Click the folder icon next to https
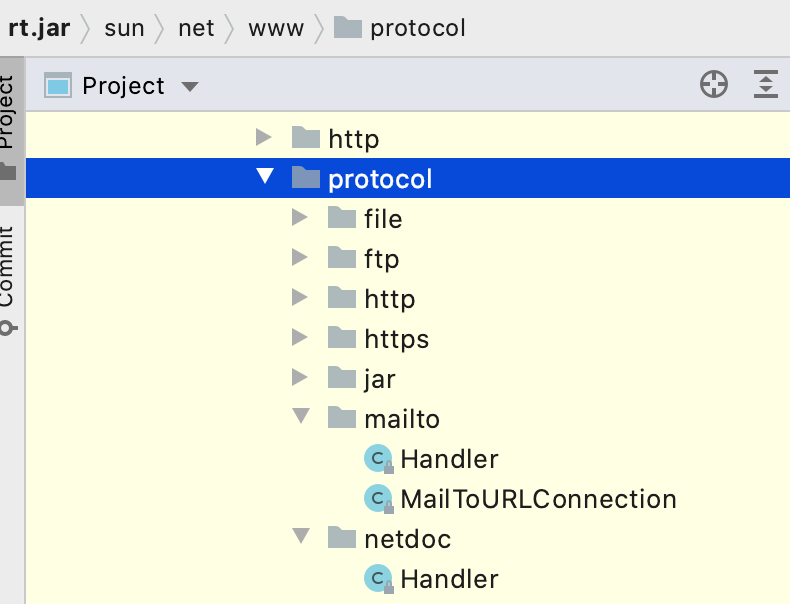The width and height of the screenshot is (790, 604). (x=342, y=338)
